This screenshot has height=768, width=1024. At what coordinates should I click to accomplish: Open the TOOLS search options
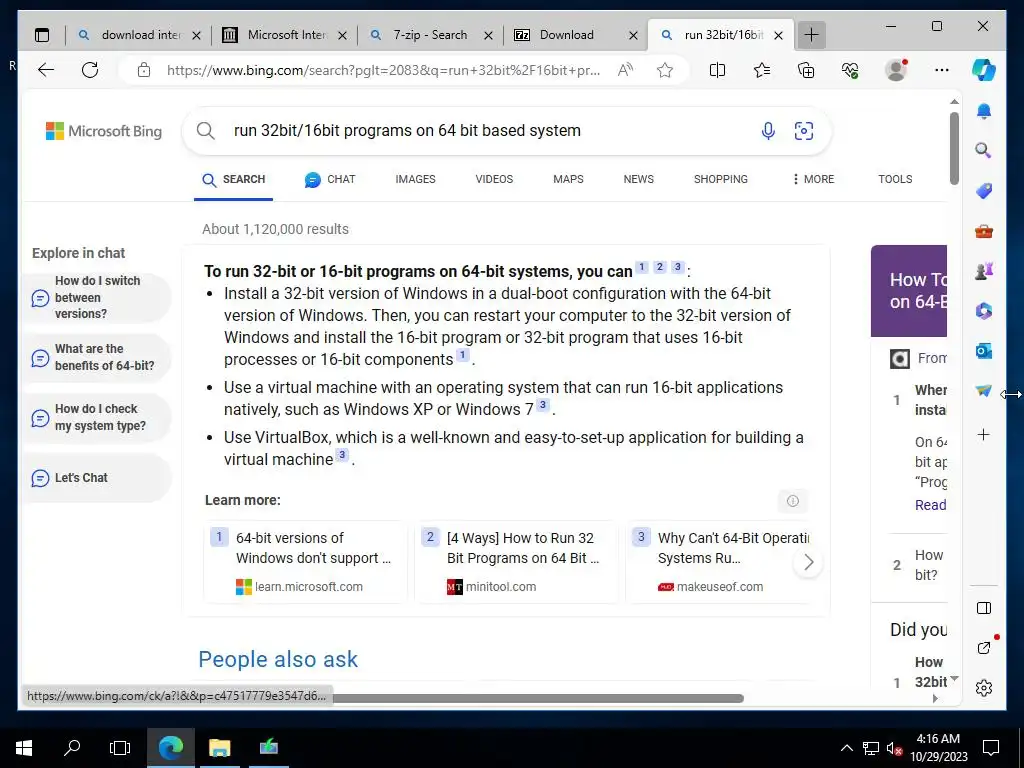click(895, 179)
